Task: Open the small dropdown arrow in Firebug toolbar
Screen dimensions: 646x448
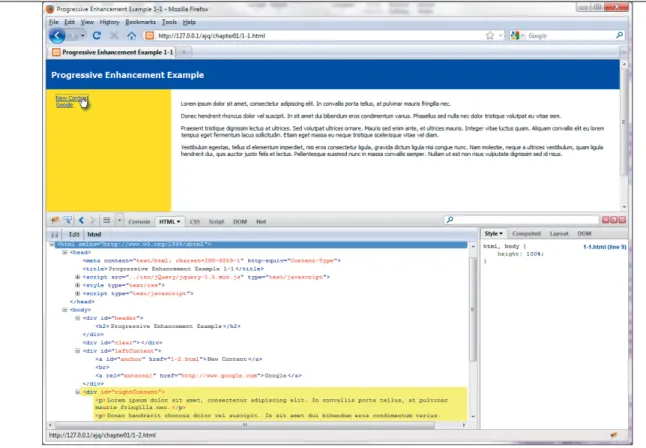Action: 119,221
